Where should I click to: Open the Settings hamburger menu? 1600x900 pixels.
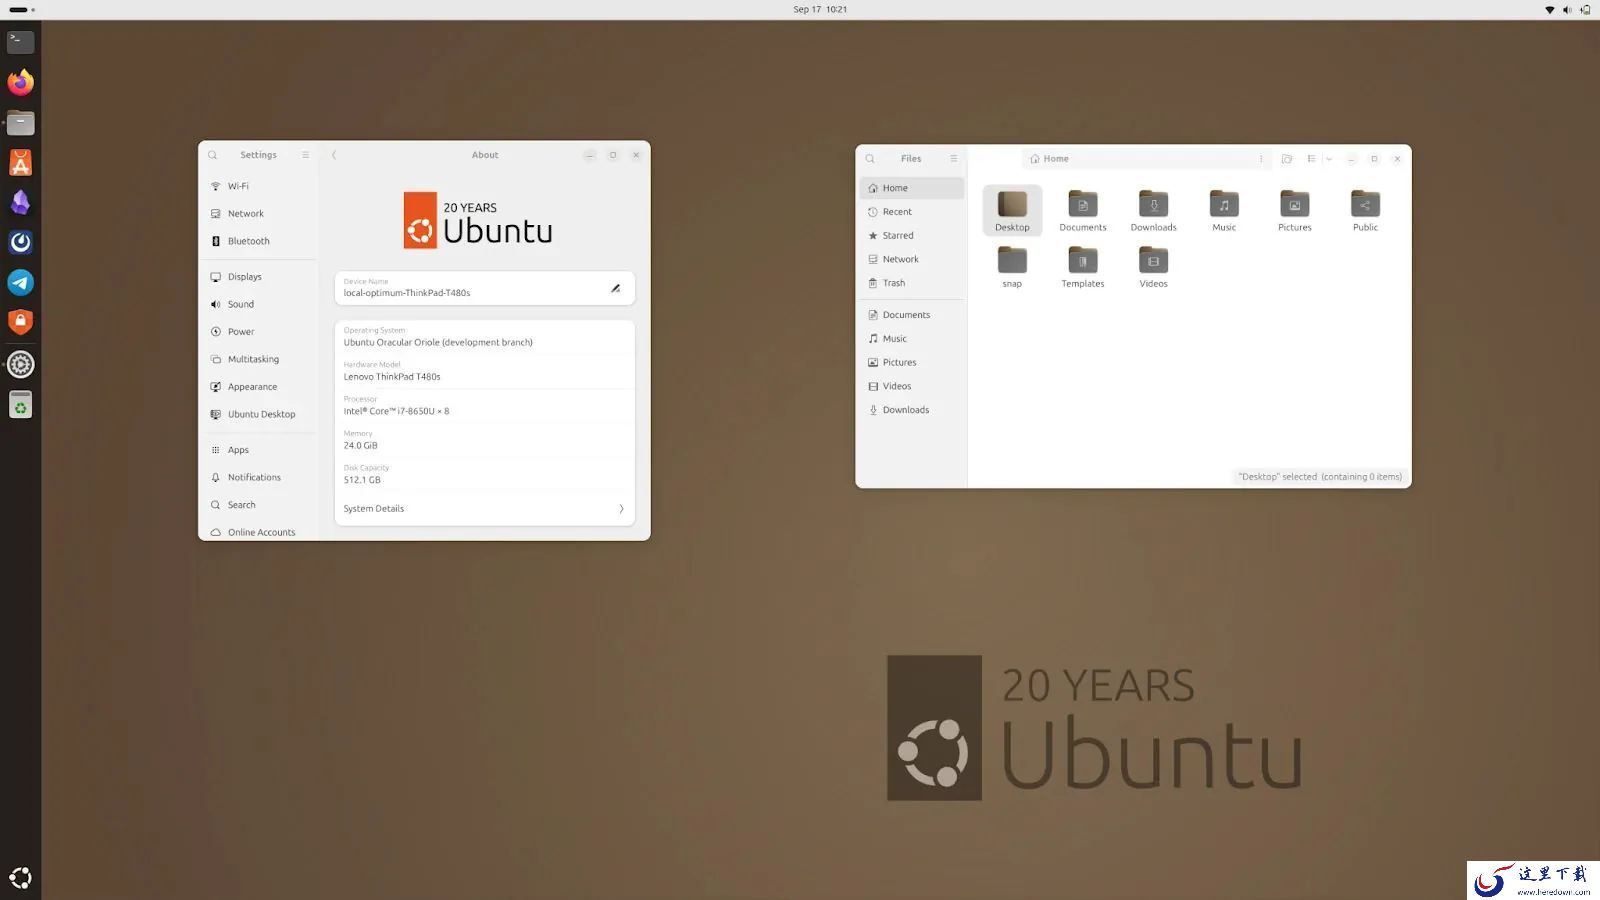(x=305, y=155)
